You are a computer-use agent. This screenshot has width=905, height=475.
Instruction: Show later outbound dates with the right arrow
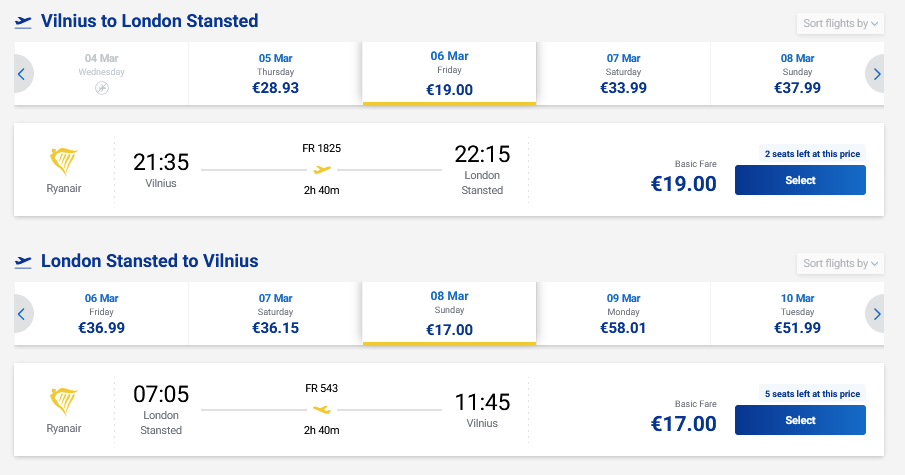(876, 73)
